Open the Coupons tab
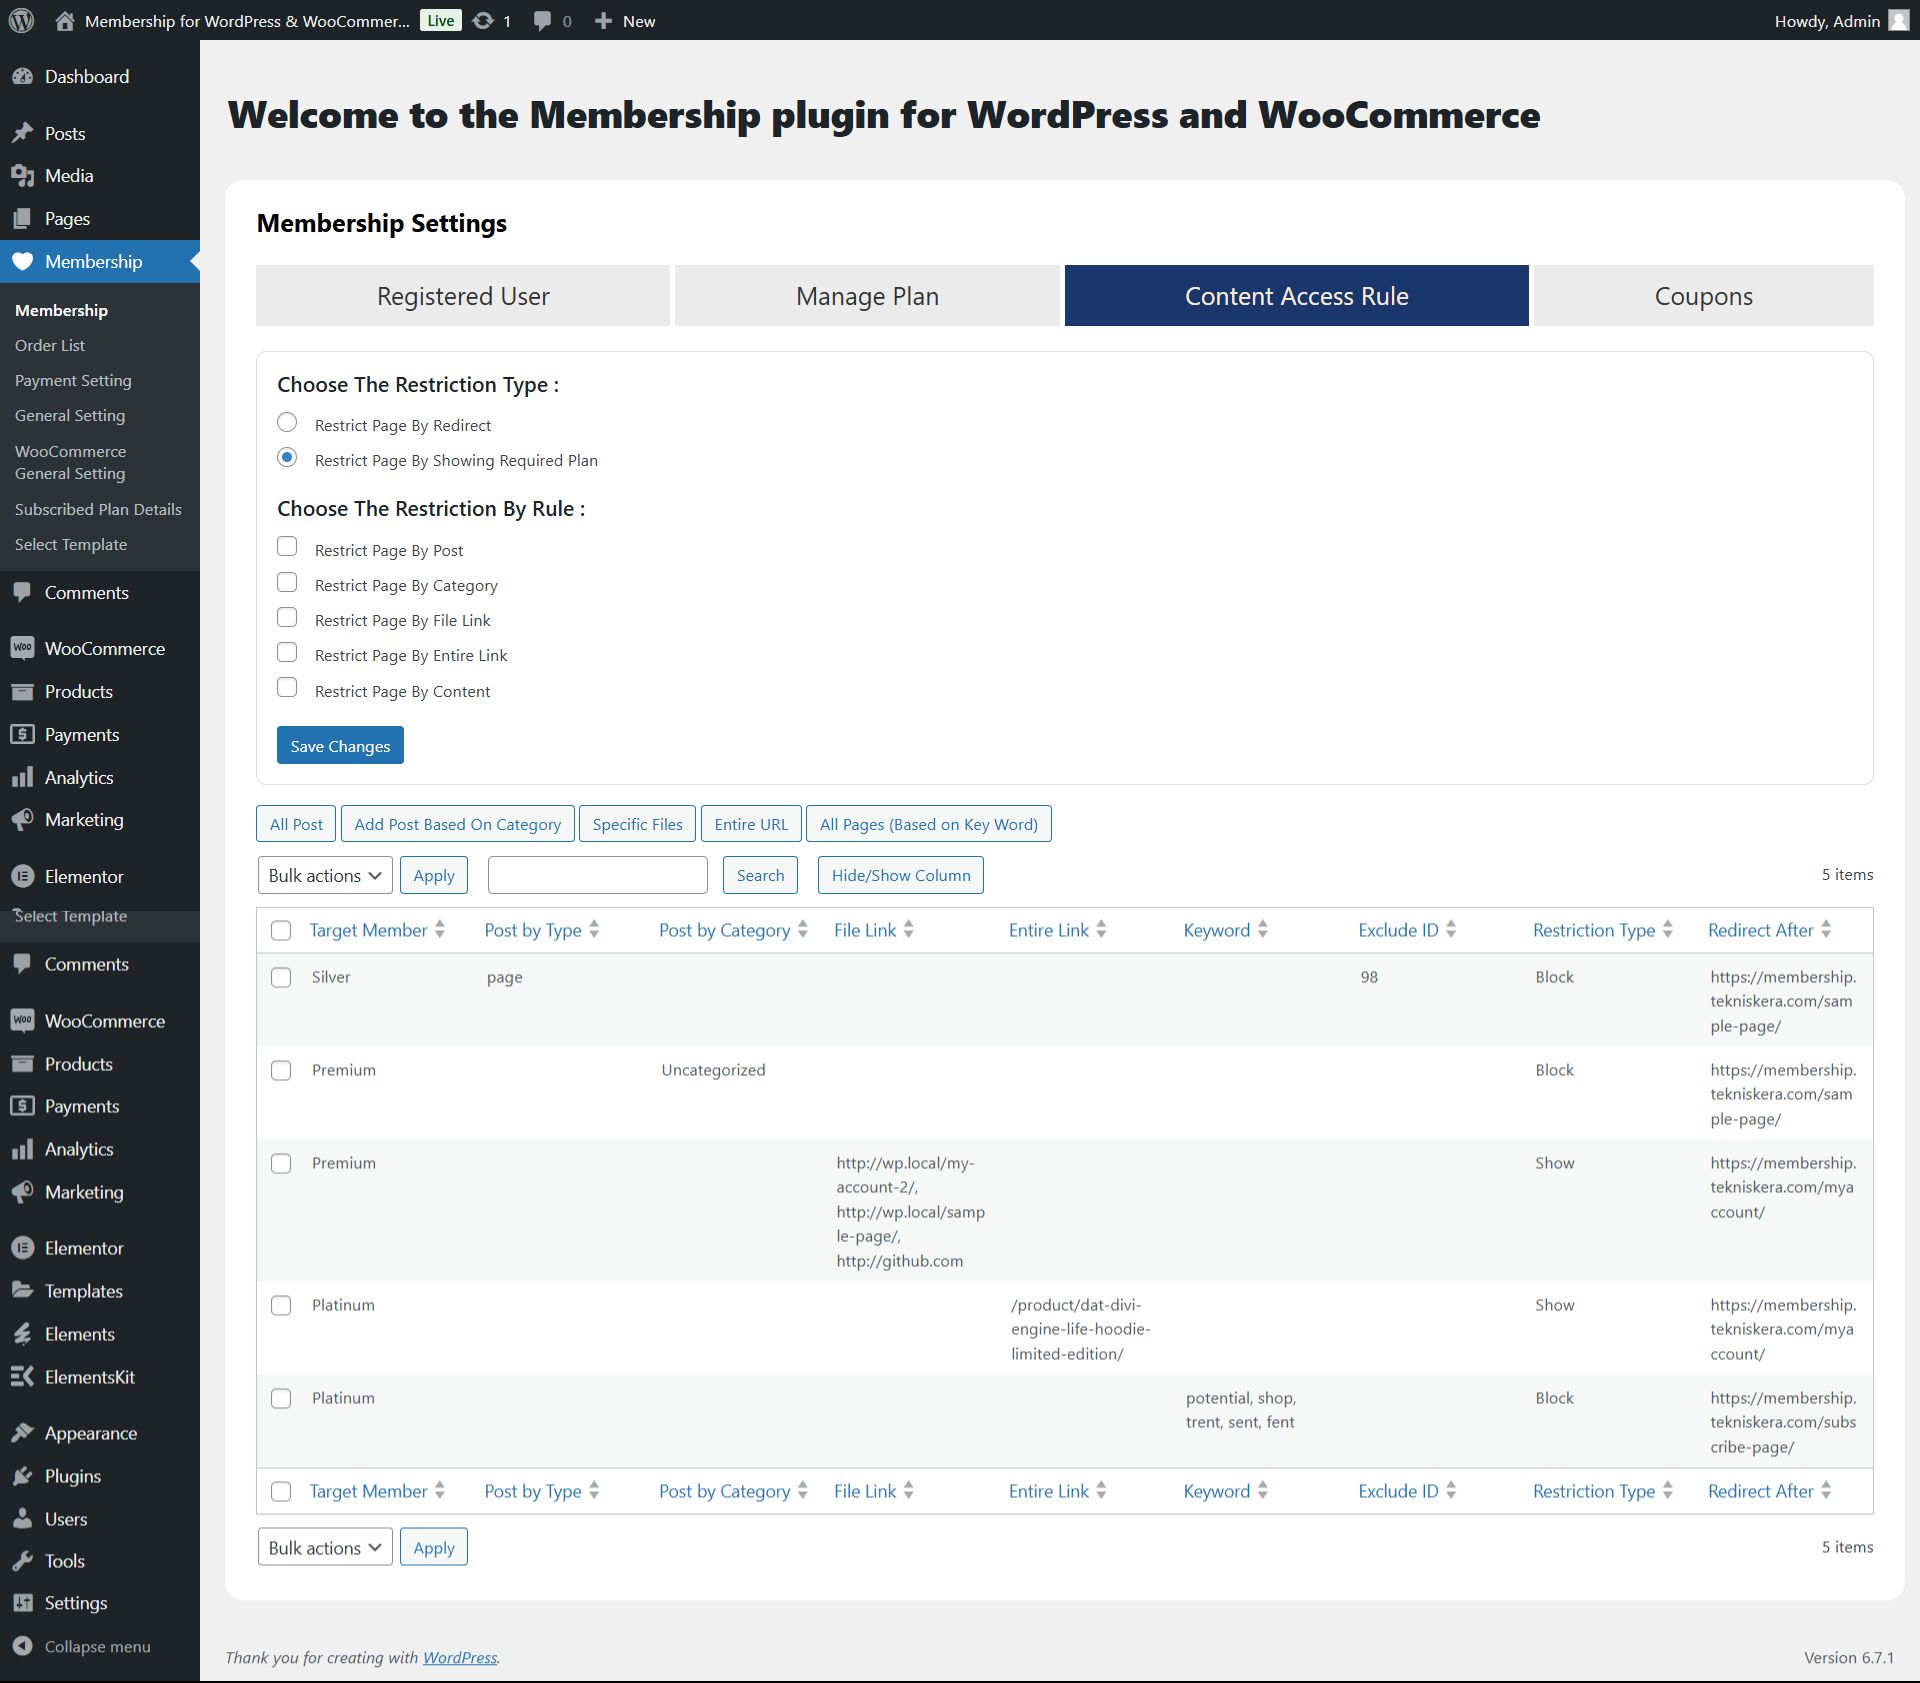 1703,296
